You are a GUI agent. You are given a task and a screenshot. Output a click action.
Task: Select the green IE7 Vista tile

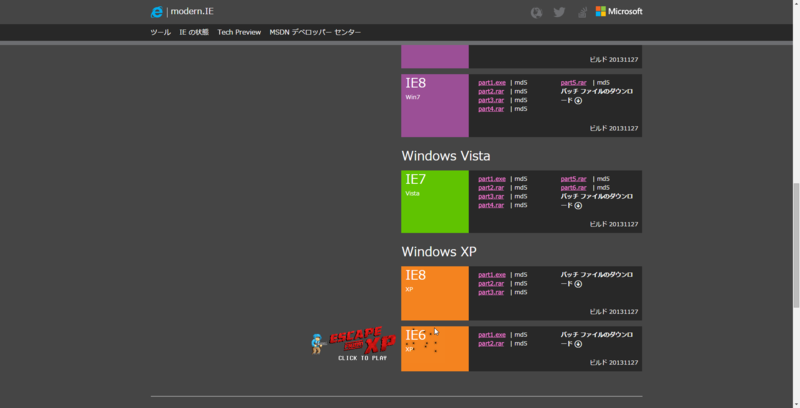(x=435, y=202)
